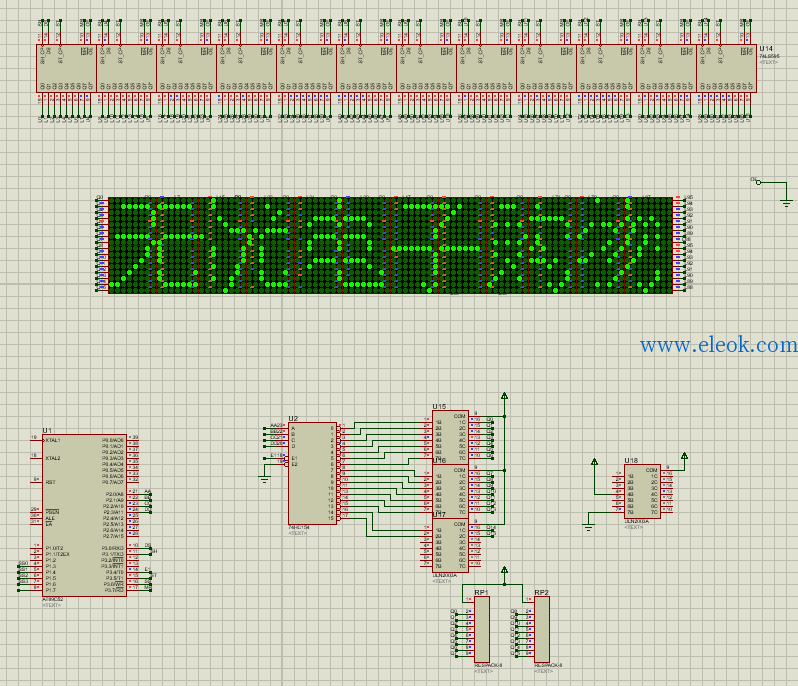Select the U1 microcontroller component body
Image resolution: width=798 pixels, height=686 pixels.
click(x=84, y=515)
